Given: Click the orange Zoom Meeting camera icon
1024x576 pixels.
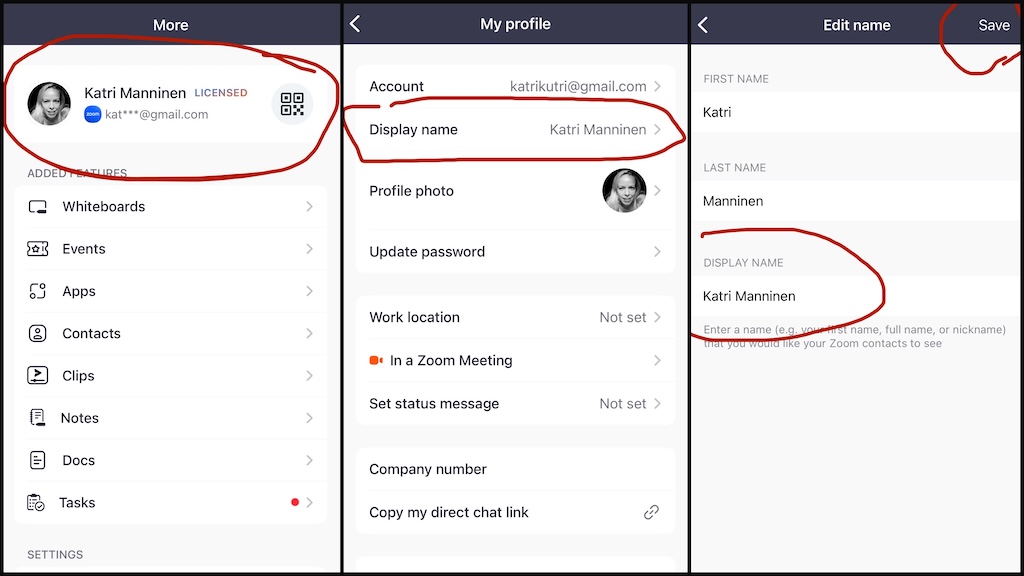Looking at the screenshot, I should point(376,360).
